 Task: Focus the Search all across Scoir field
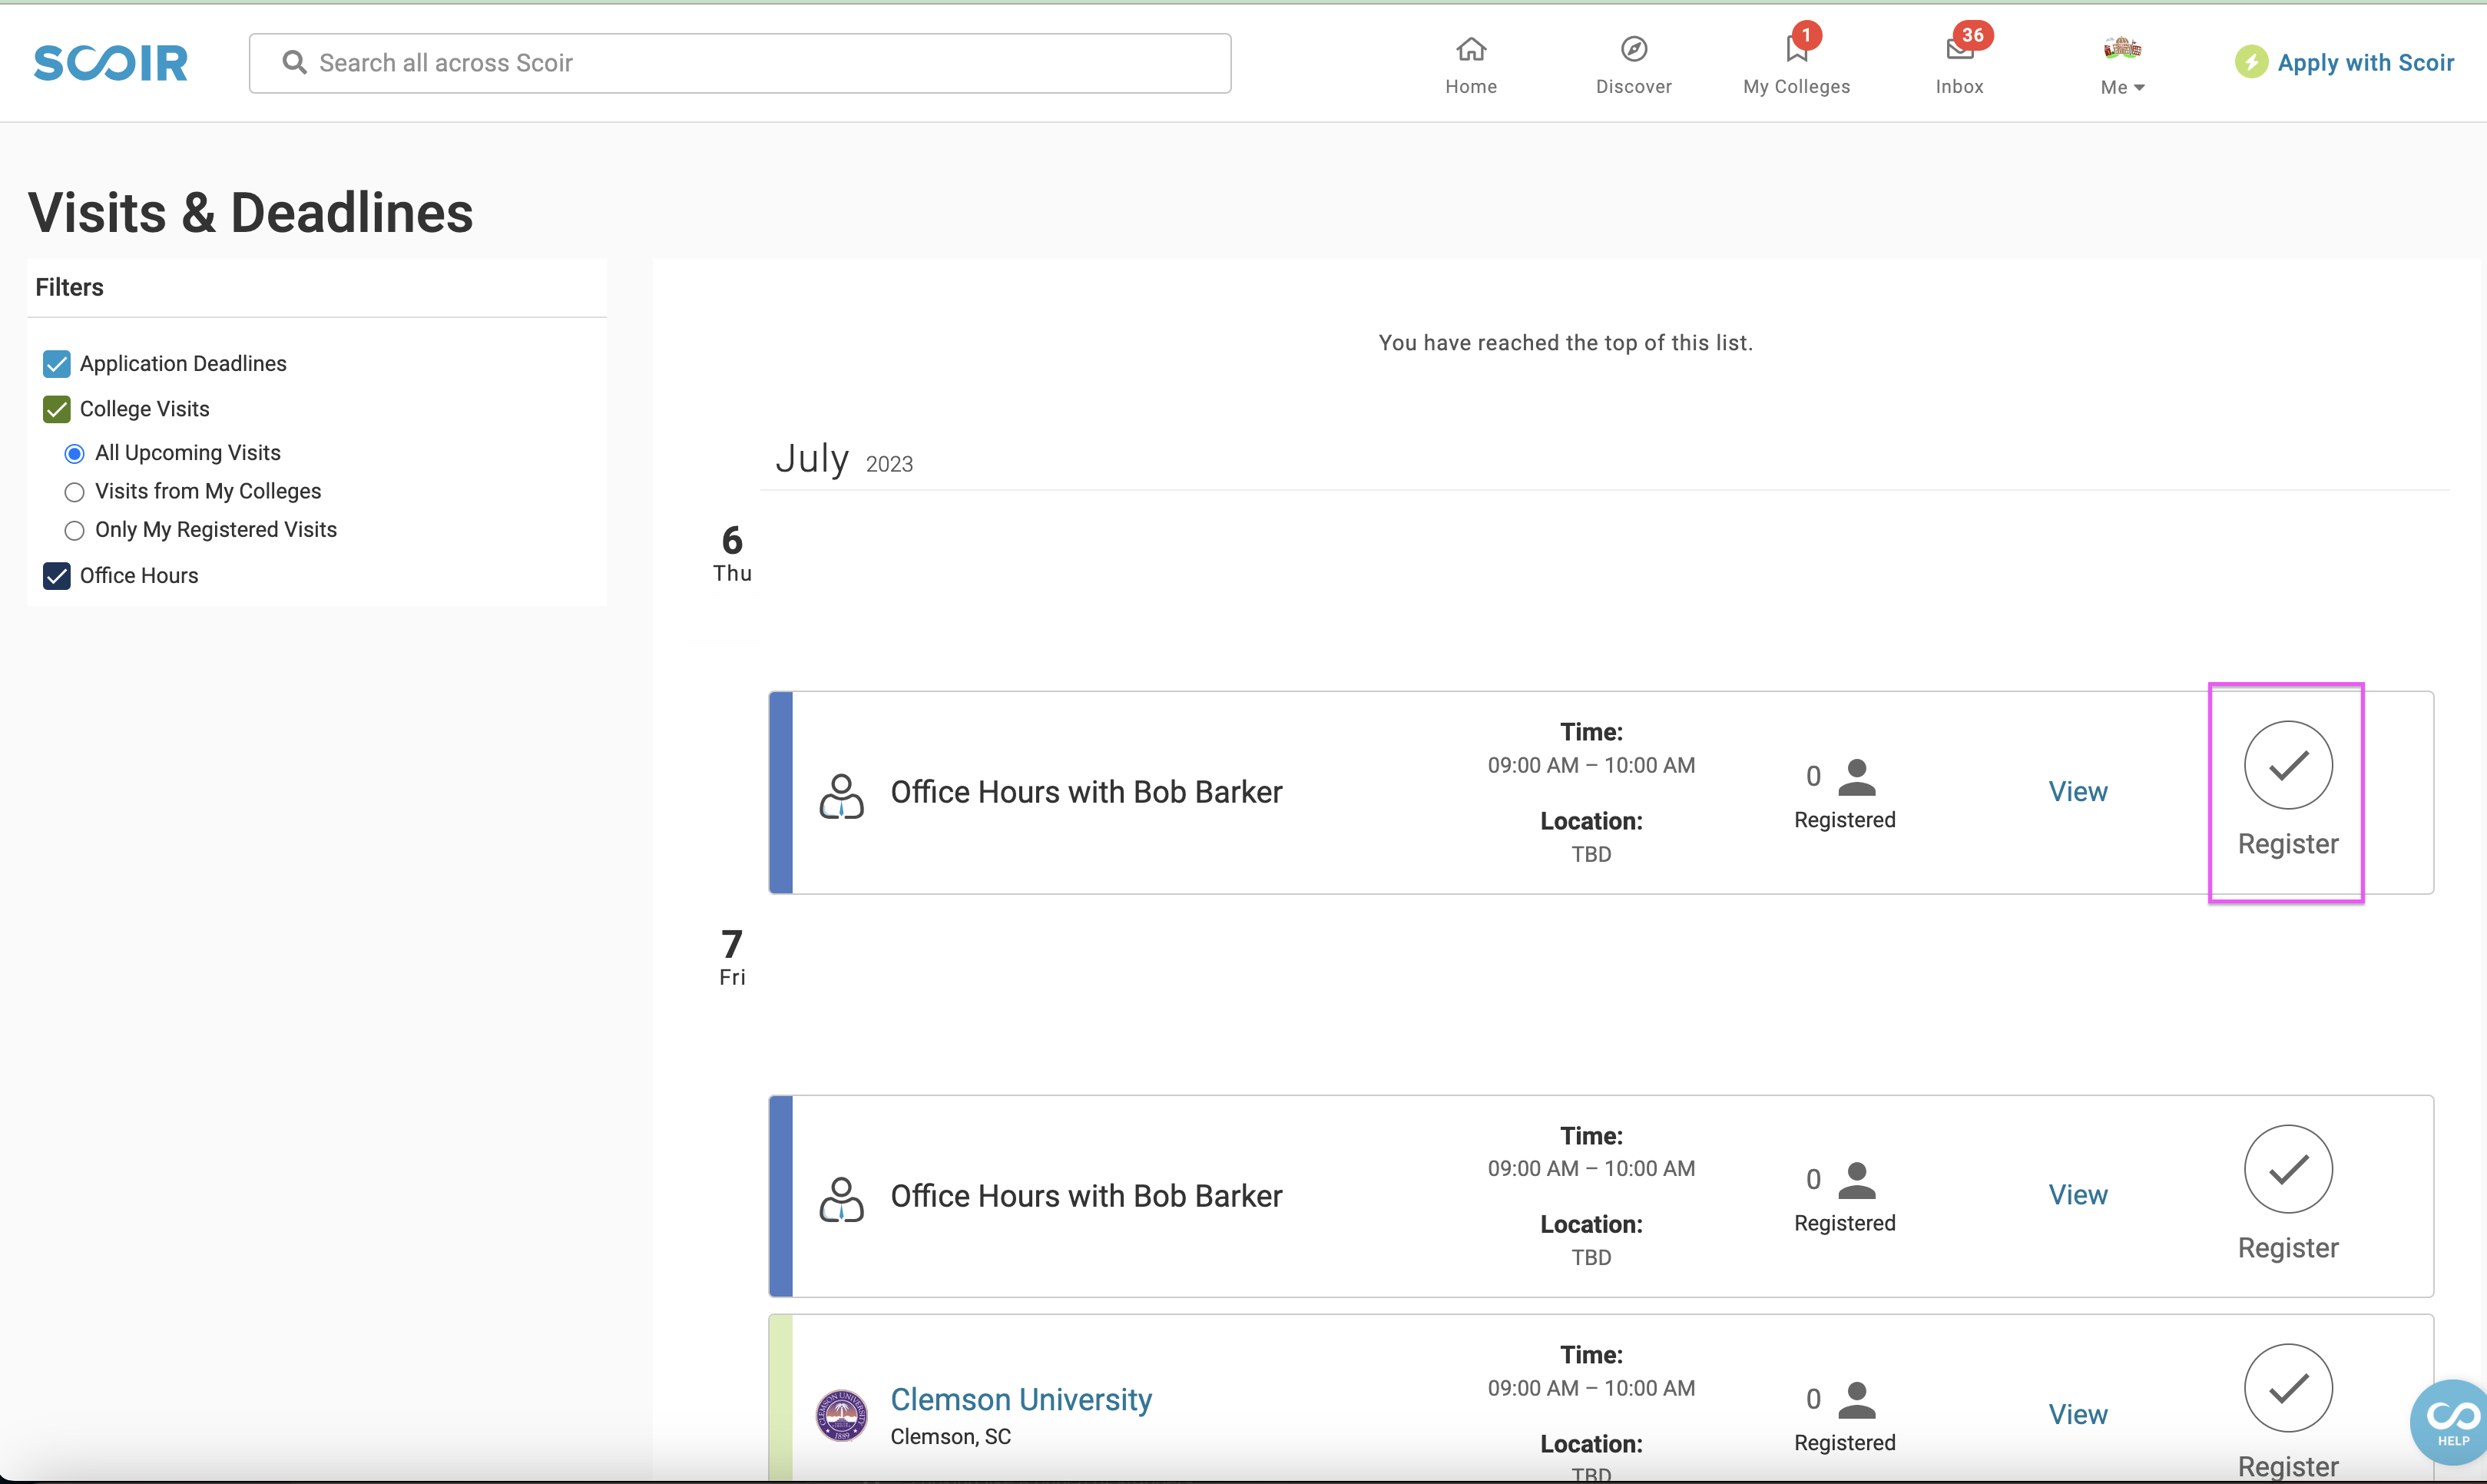(x=740, y=63)
